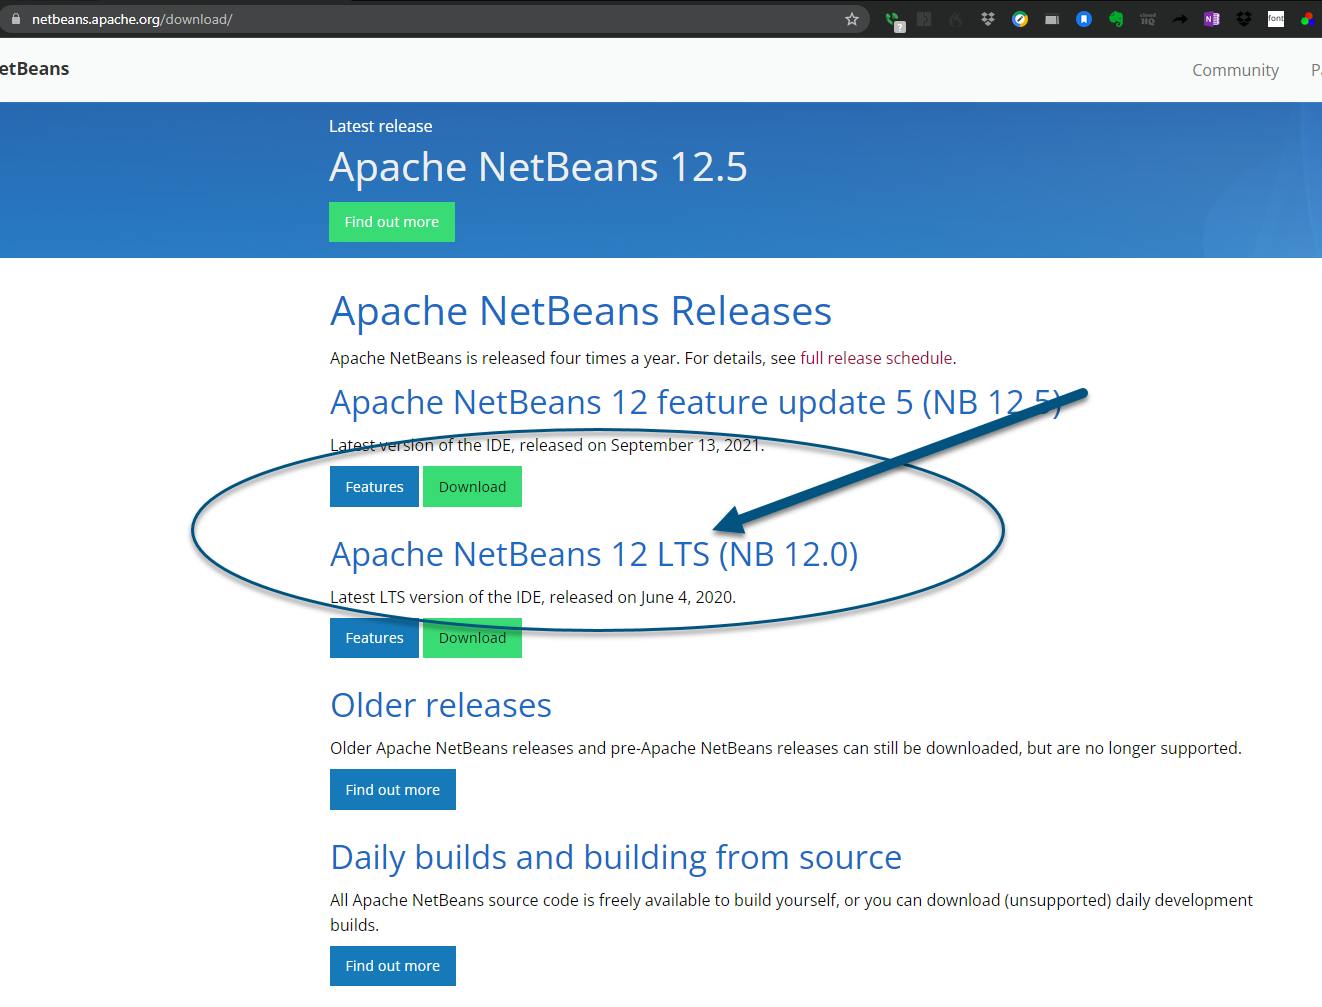Open the green phone extension icon
Screen dimensions: 1322x1007
click(x=893, y=19)
